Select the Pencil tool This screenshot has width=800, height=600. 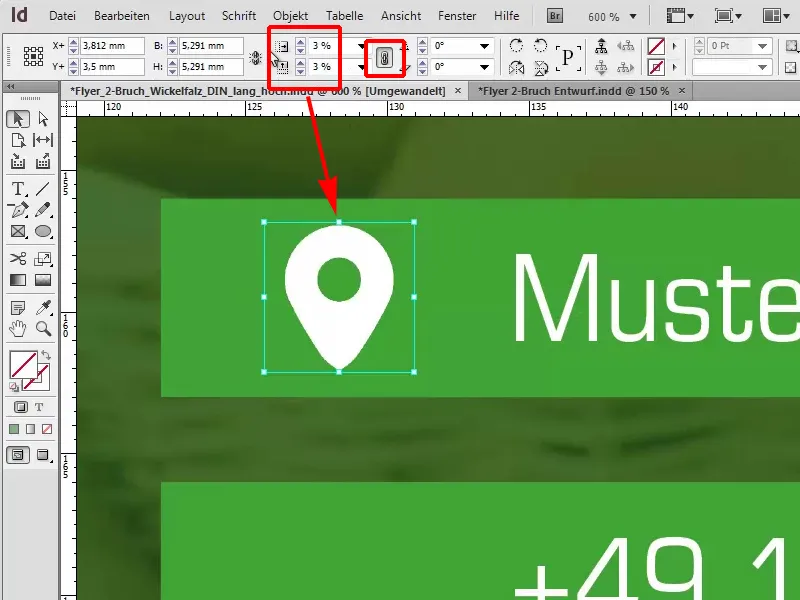pos(43,210)
